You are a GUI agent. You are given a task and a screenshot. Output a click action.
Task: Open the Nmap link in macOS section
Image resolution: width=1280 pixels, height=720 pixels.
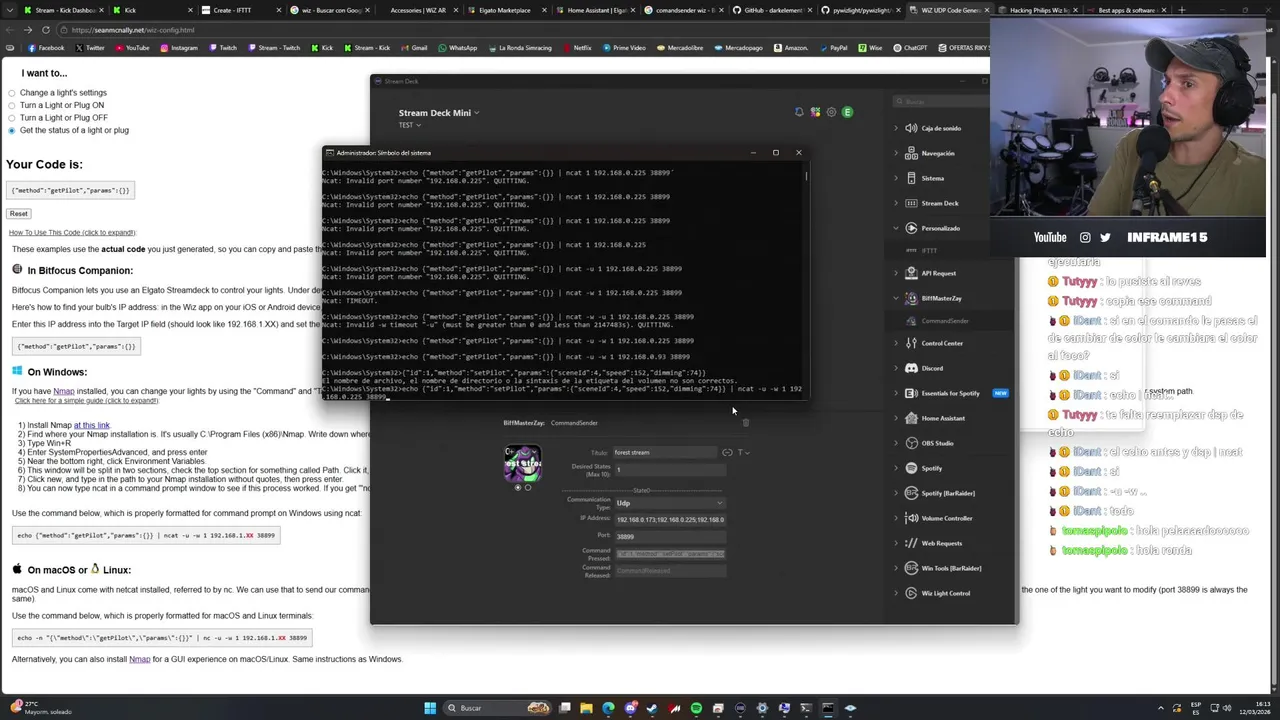point(139,659)
